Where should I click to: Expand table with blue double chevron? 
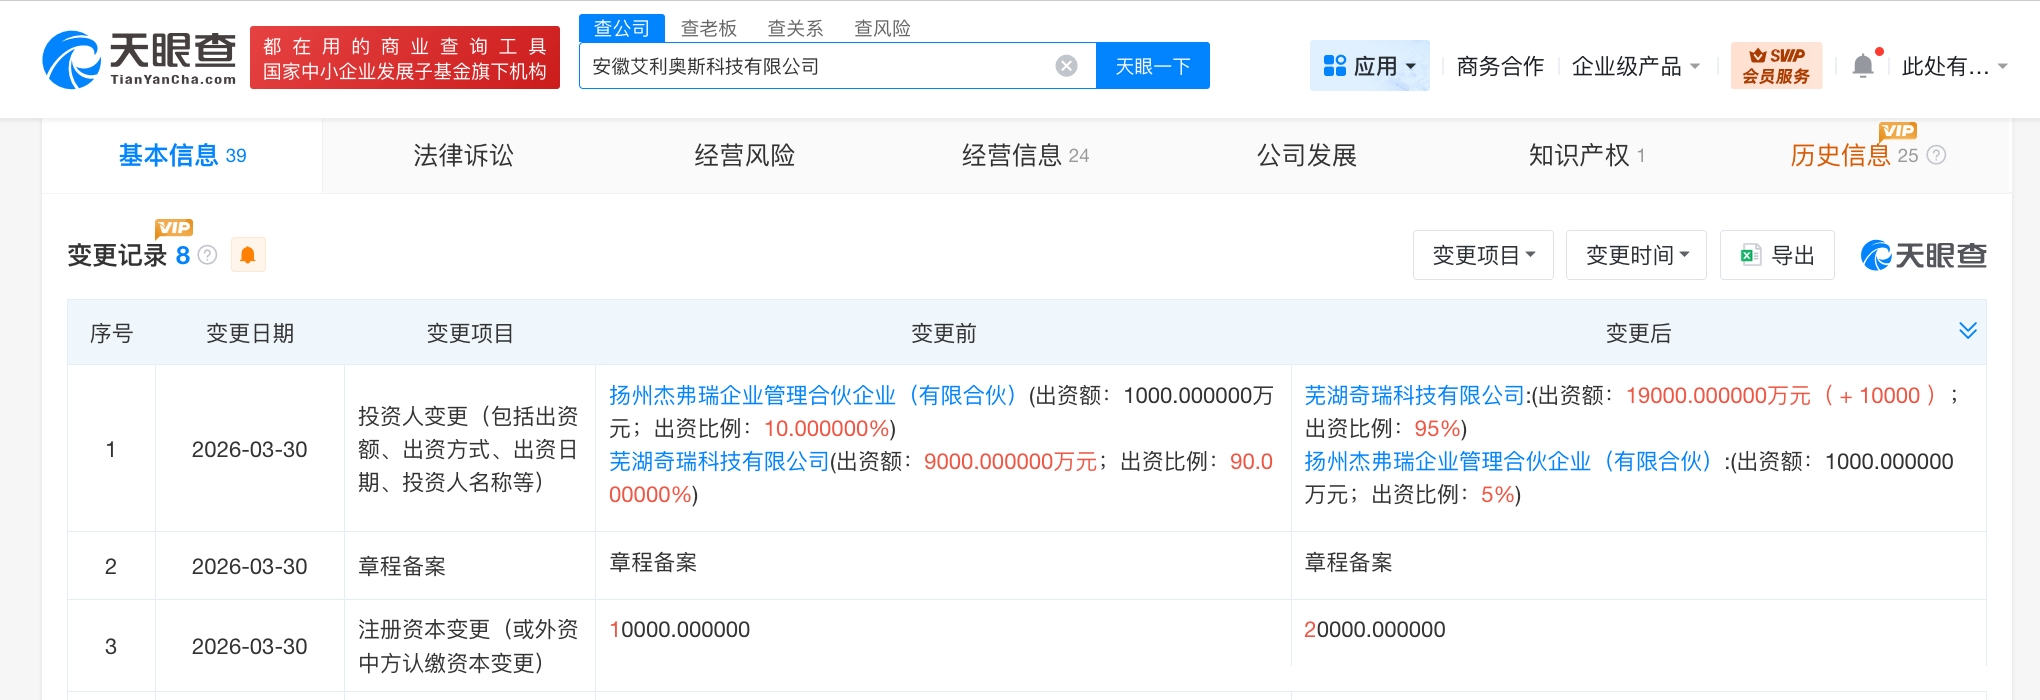pyautogui.click(x=1967, y=331)
